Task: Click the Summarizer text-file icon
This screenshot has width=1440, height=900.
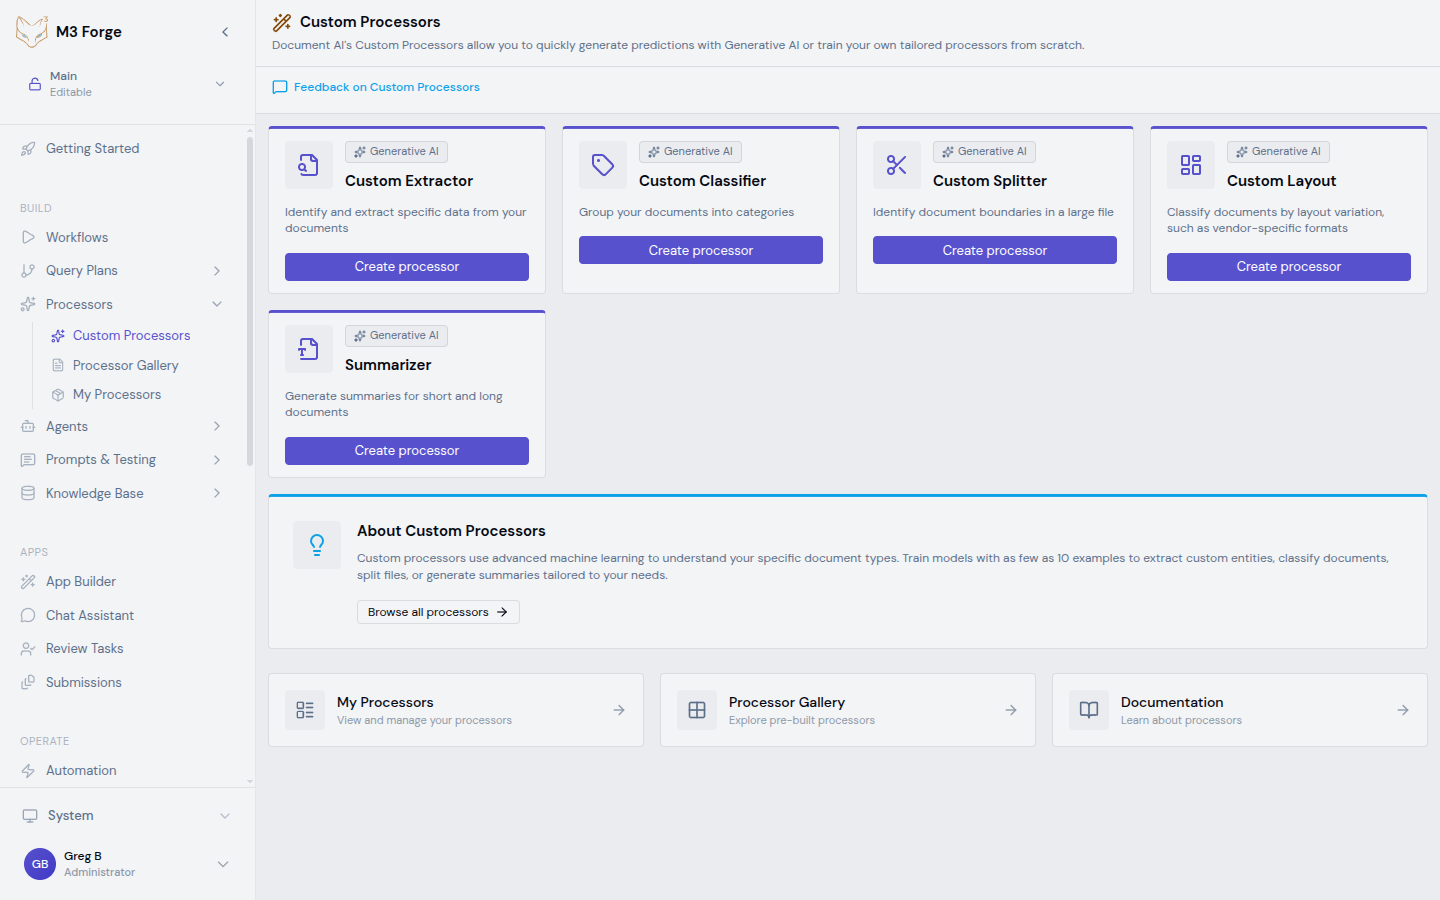Action: coord(308,349)
